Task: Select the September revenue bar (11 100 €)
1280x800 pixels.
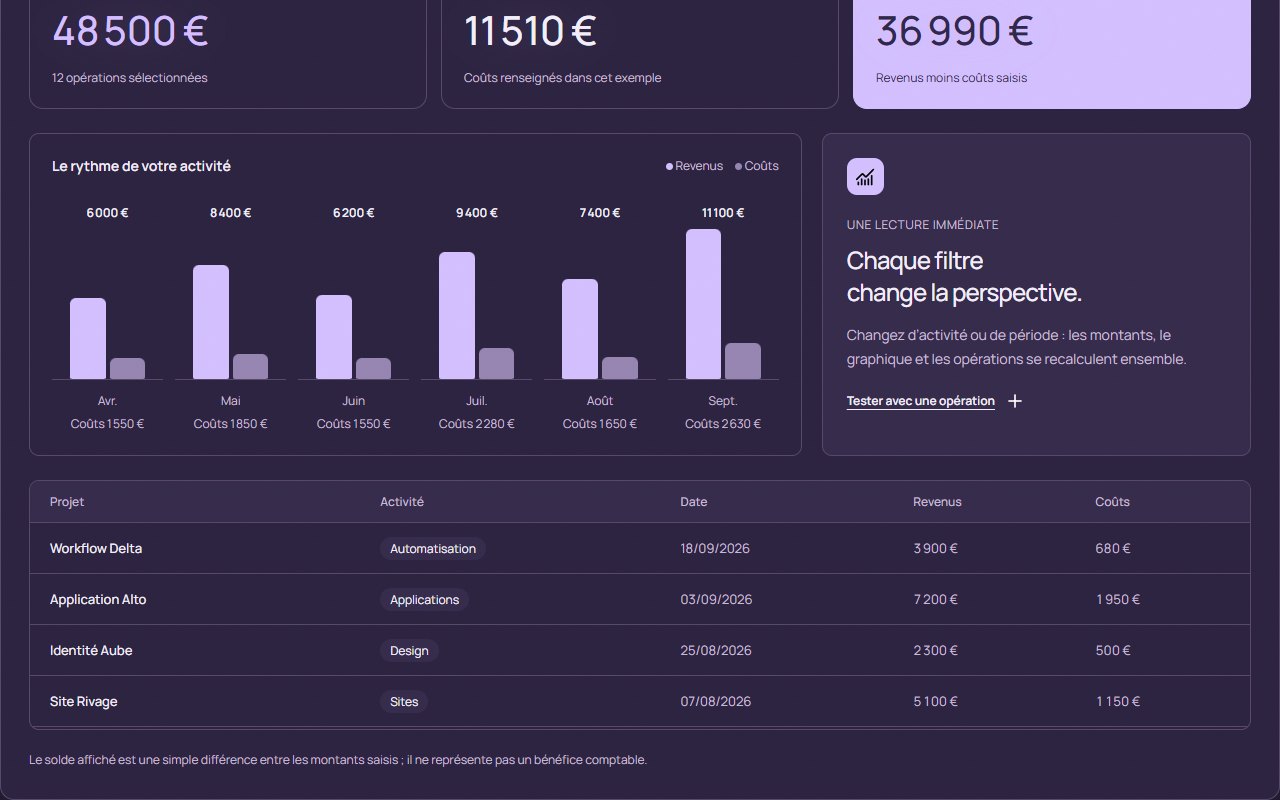Action: [x=703, y=304]
